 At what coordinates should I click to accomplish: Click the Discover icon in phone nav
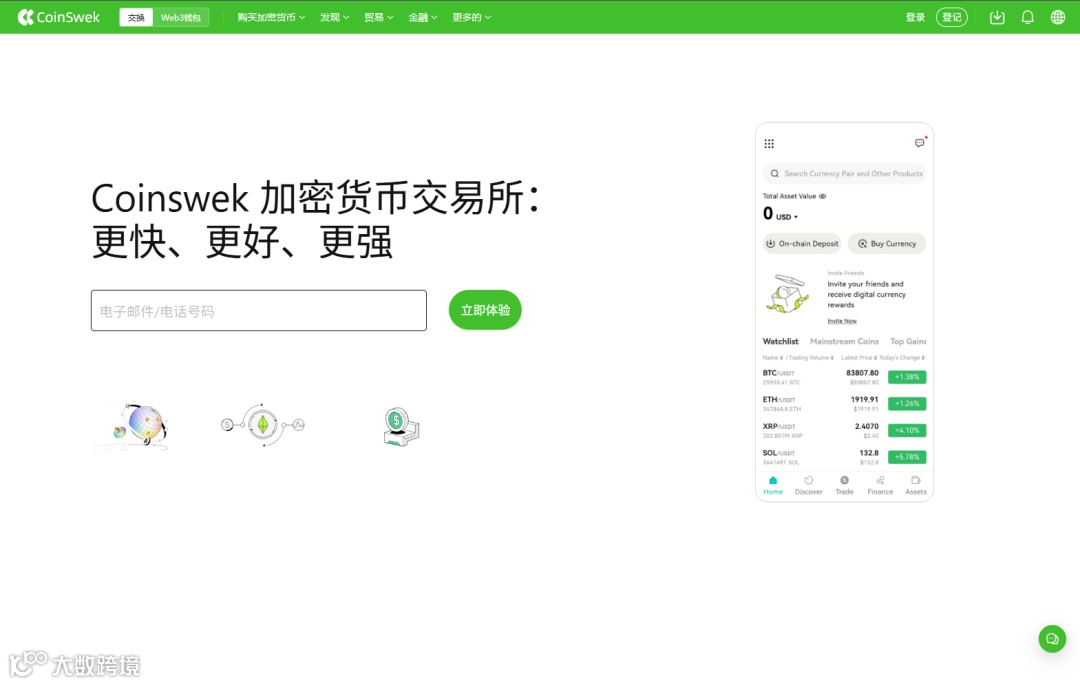tap(809, 481)
